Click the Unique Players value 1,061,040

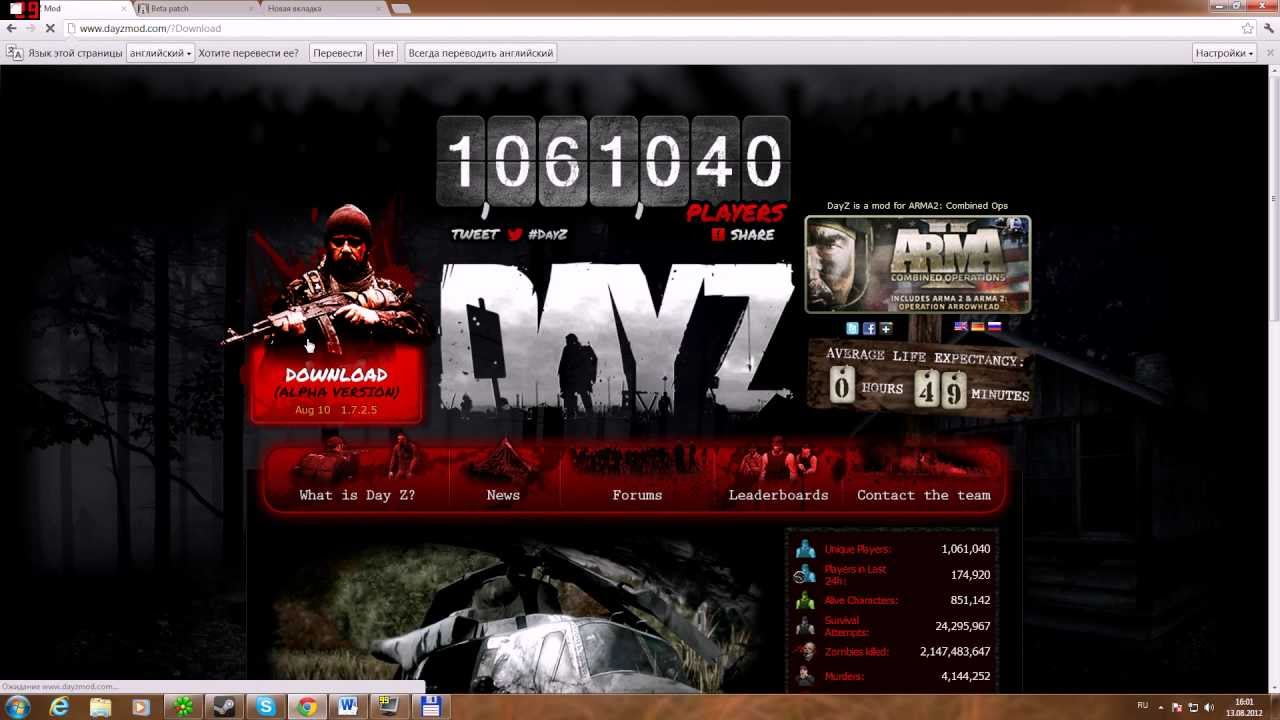[x=965, y=549]
